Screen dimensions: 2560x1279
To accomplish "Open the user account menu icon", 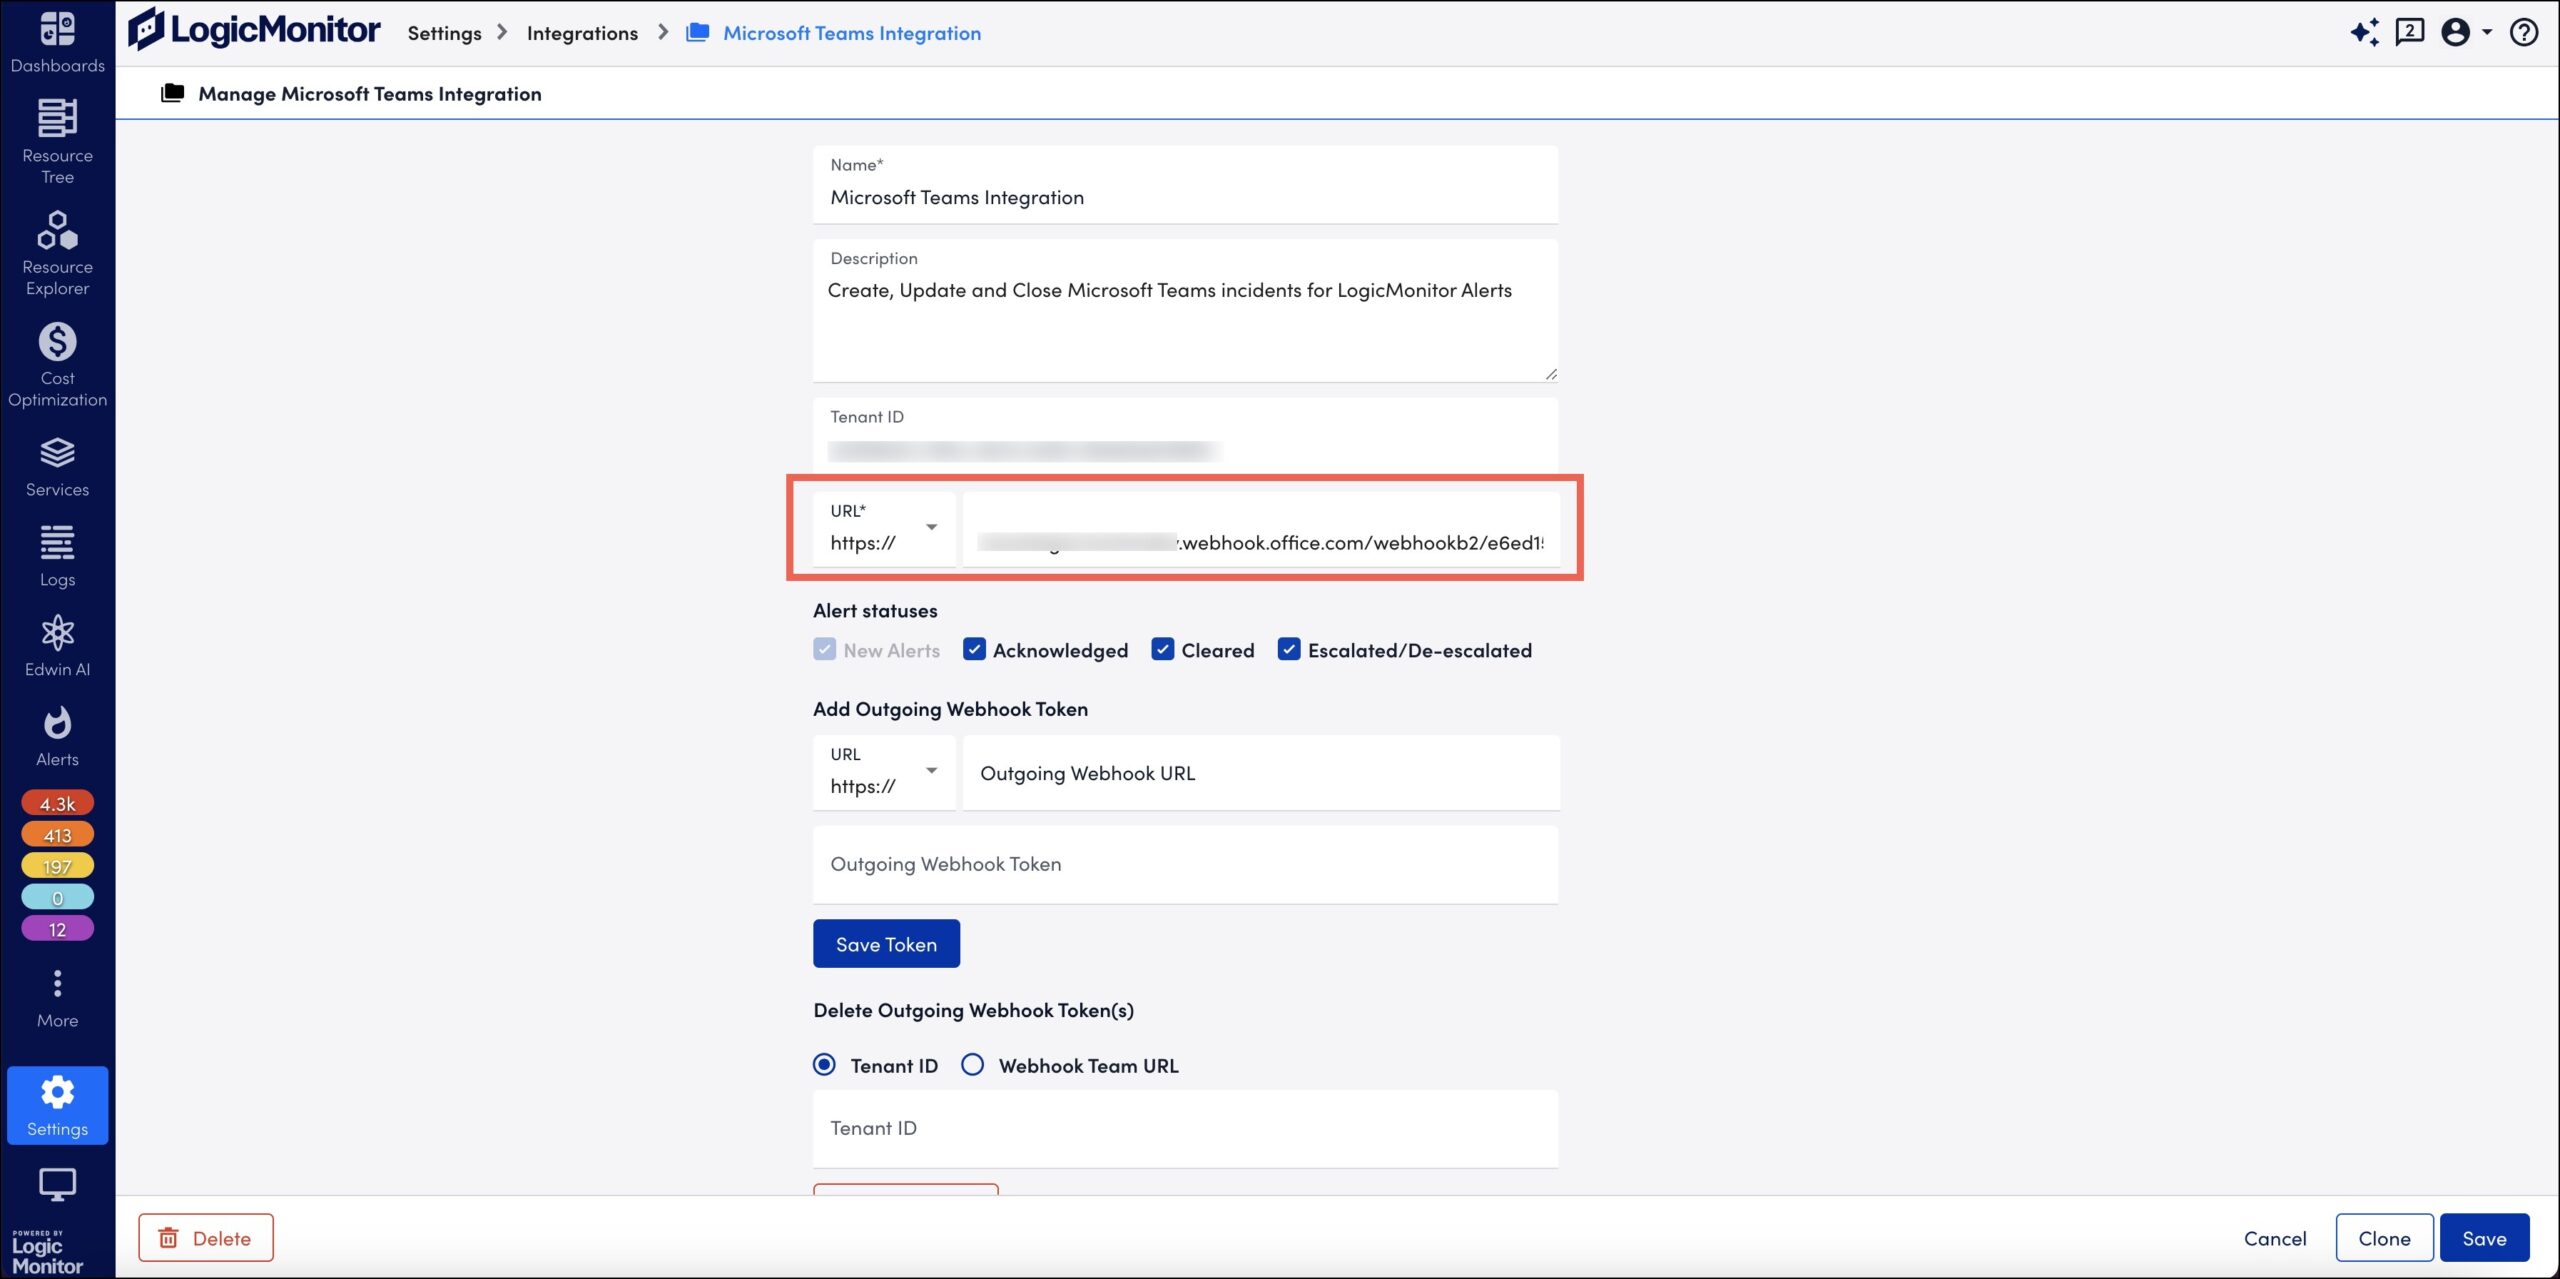I will [2455, 32].
